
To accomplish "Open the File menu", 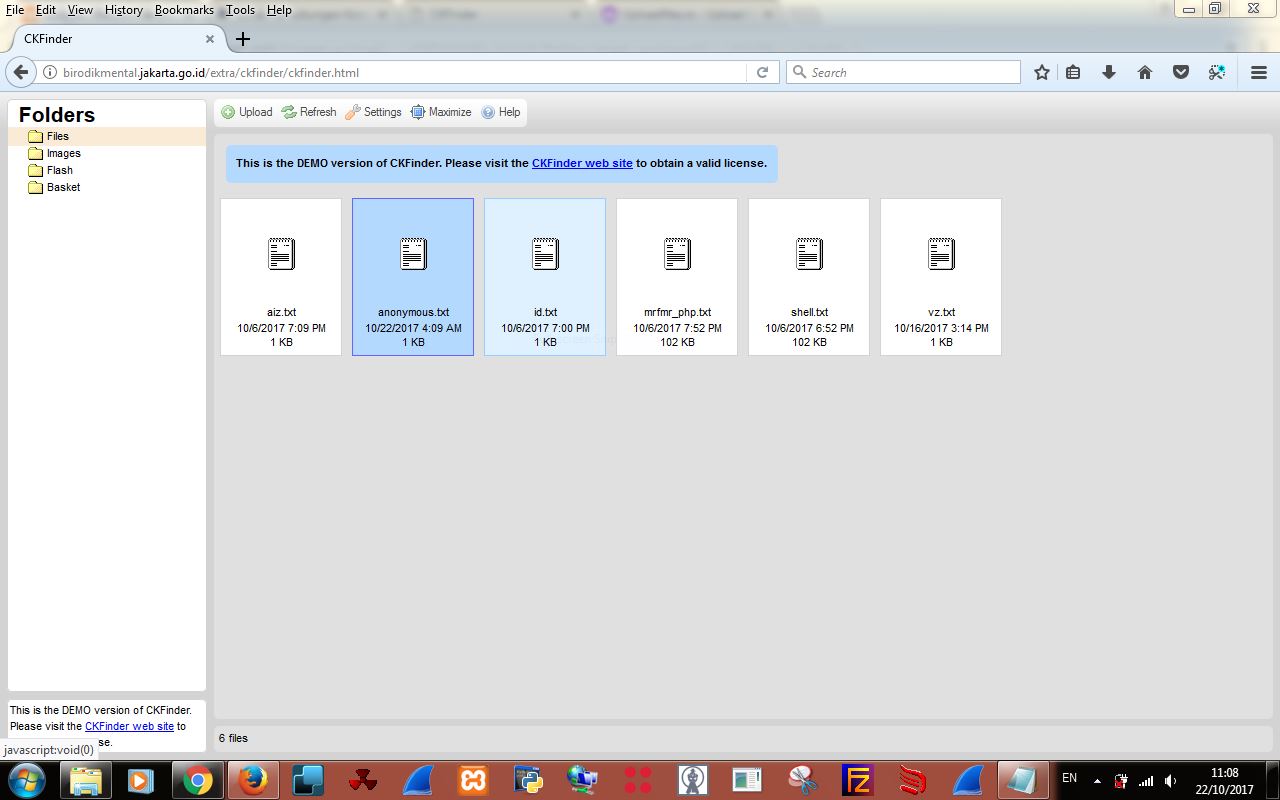I will [x=14, y=10].
